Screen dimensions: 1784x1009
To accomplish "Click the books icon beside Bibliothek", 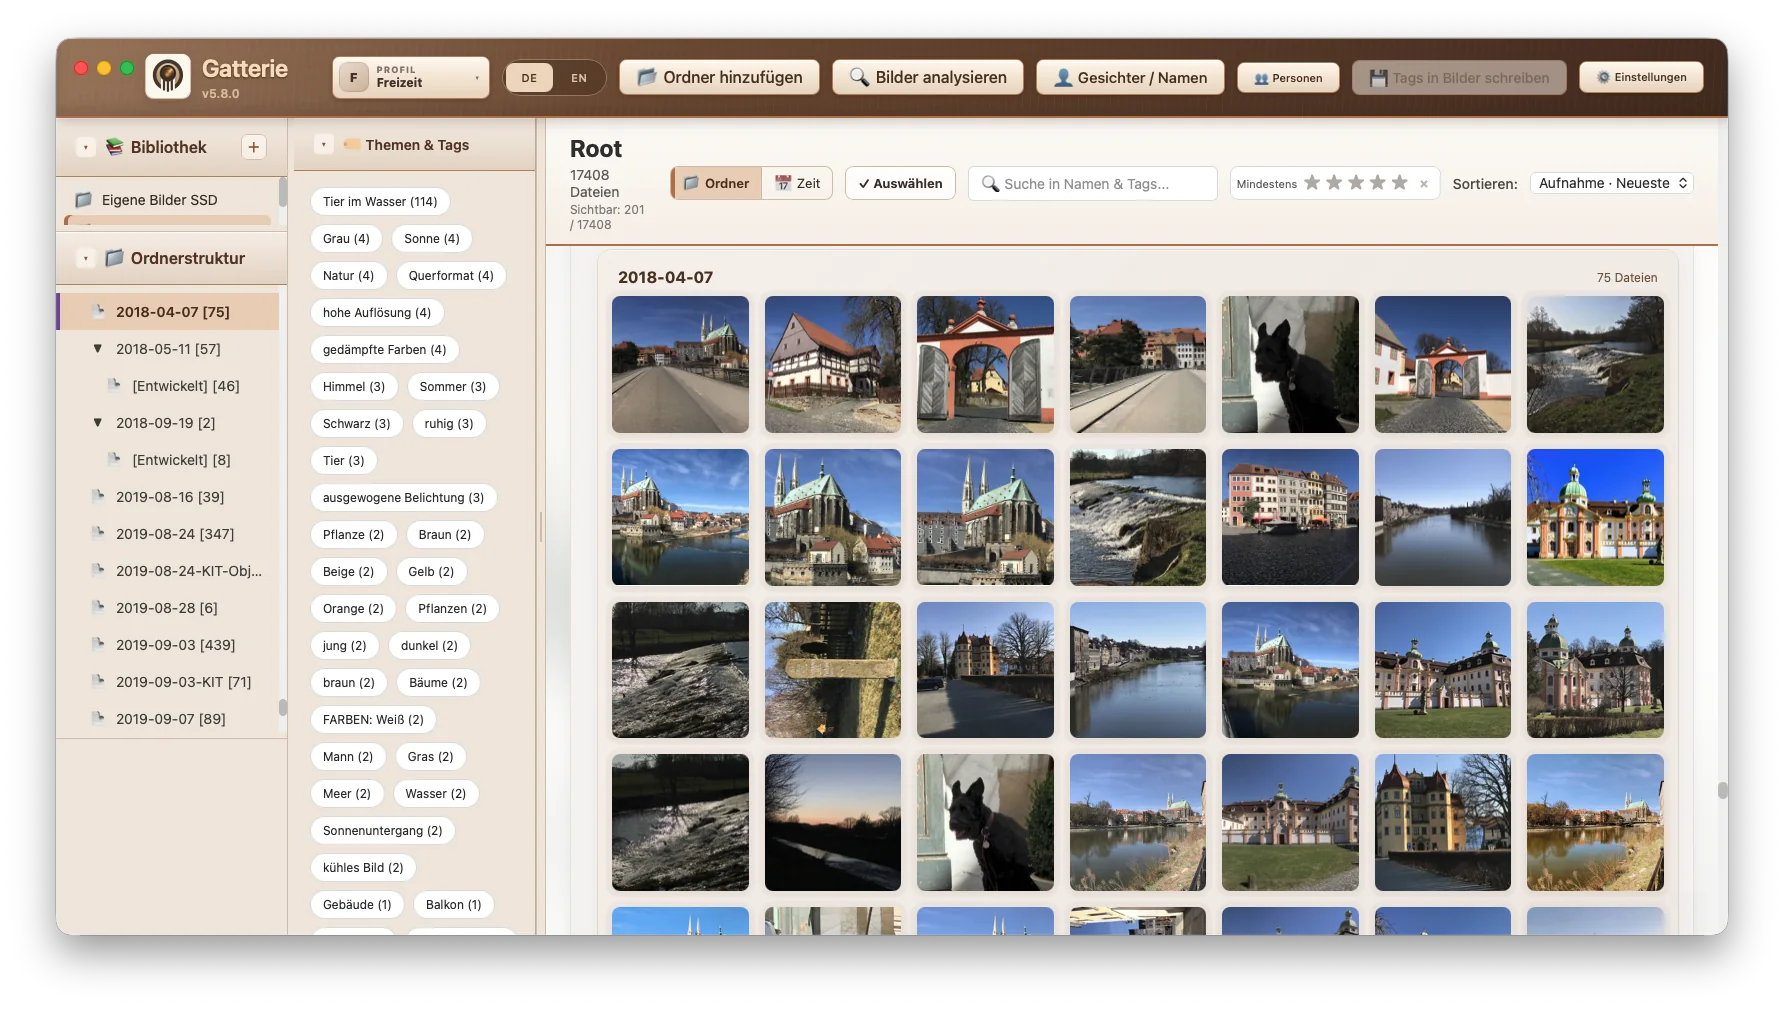I will click(x=114, y=147).
